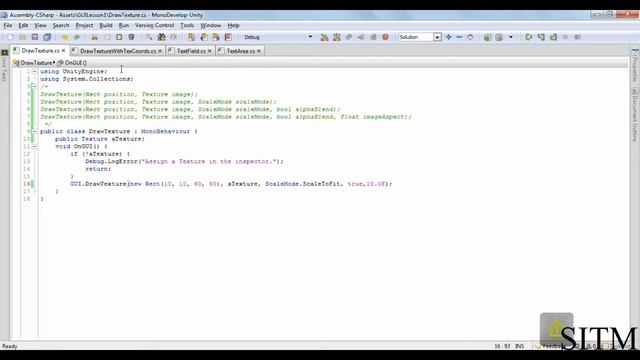Image resolution: width=640 pixels, height=360 pixels.
Task: Open the Build menu
Action: tap(106, 25)
